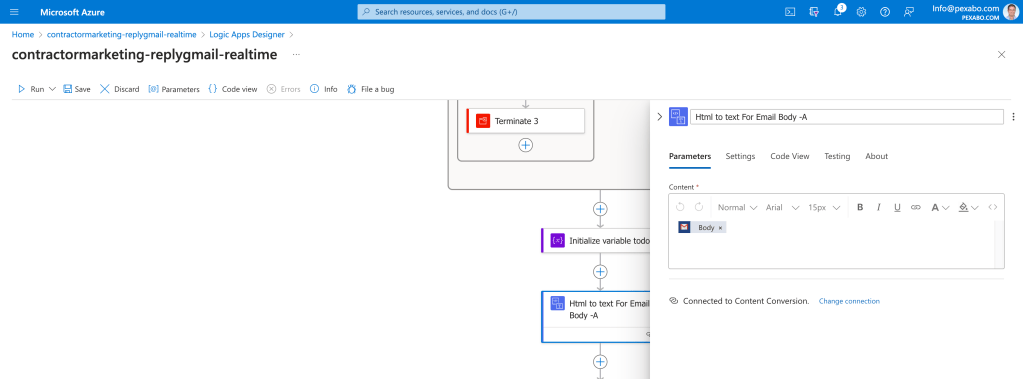Open the action panel kebab menu
Viewport: 1023px width, 379px height.
coord(1013,117)
